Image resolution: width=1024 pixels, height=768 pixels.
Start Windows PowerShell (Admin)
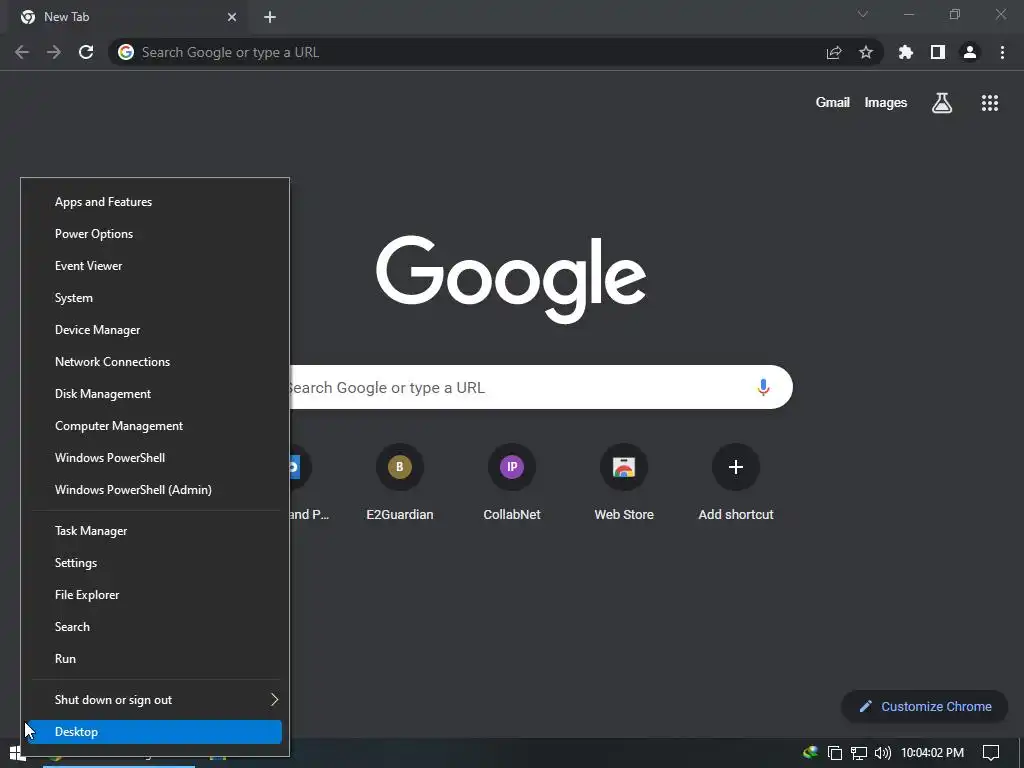pyautogui.click(x=155, y=490)
